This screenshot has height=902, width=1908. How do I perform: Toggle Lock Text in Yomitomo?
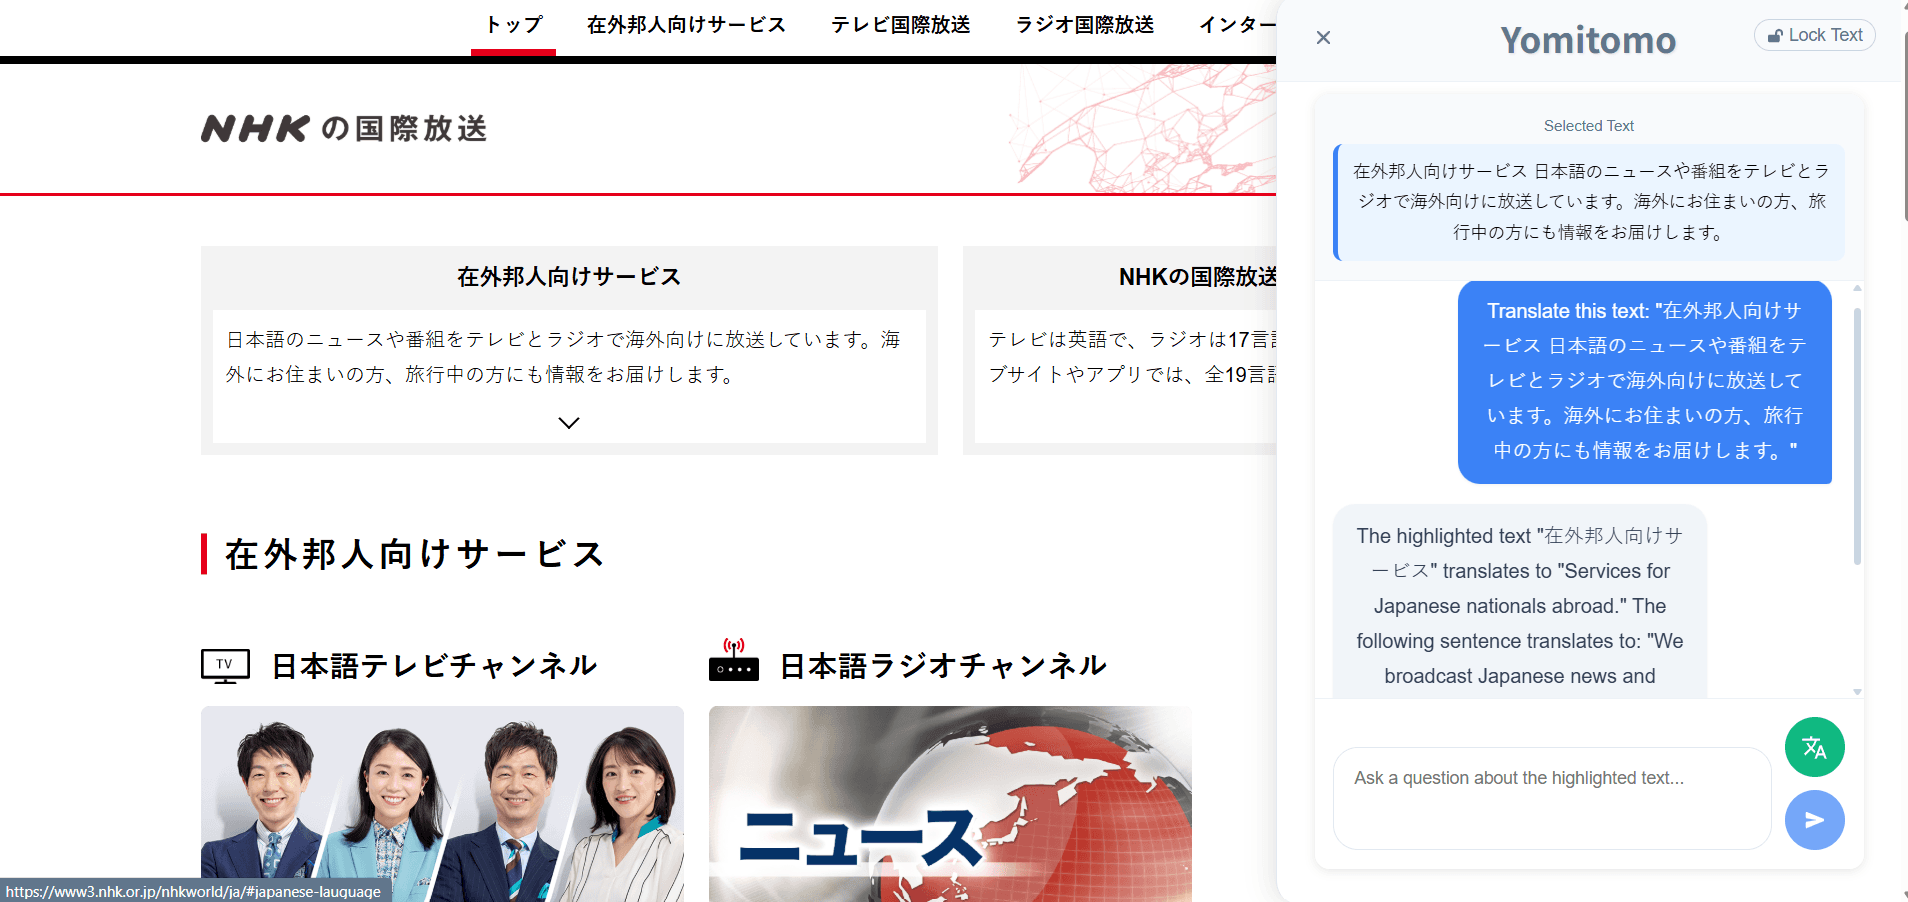click(x=1814, y=34)
